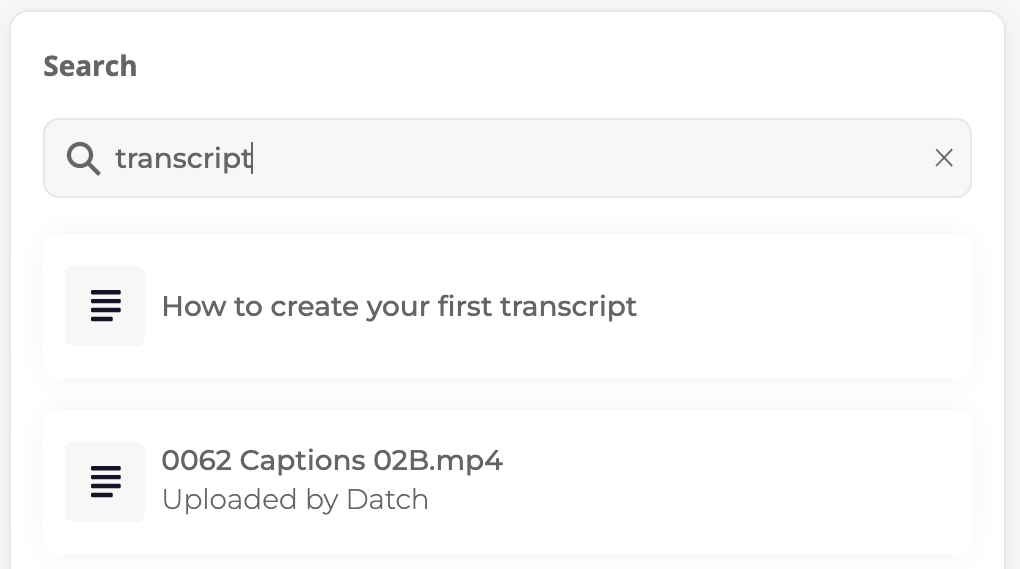Open "How to create your first transcript"
The height and width of the screenshot is (569, 1020).
pos(507,306)
